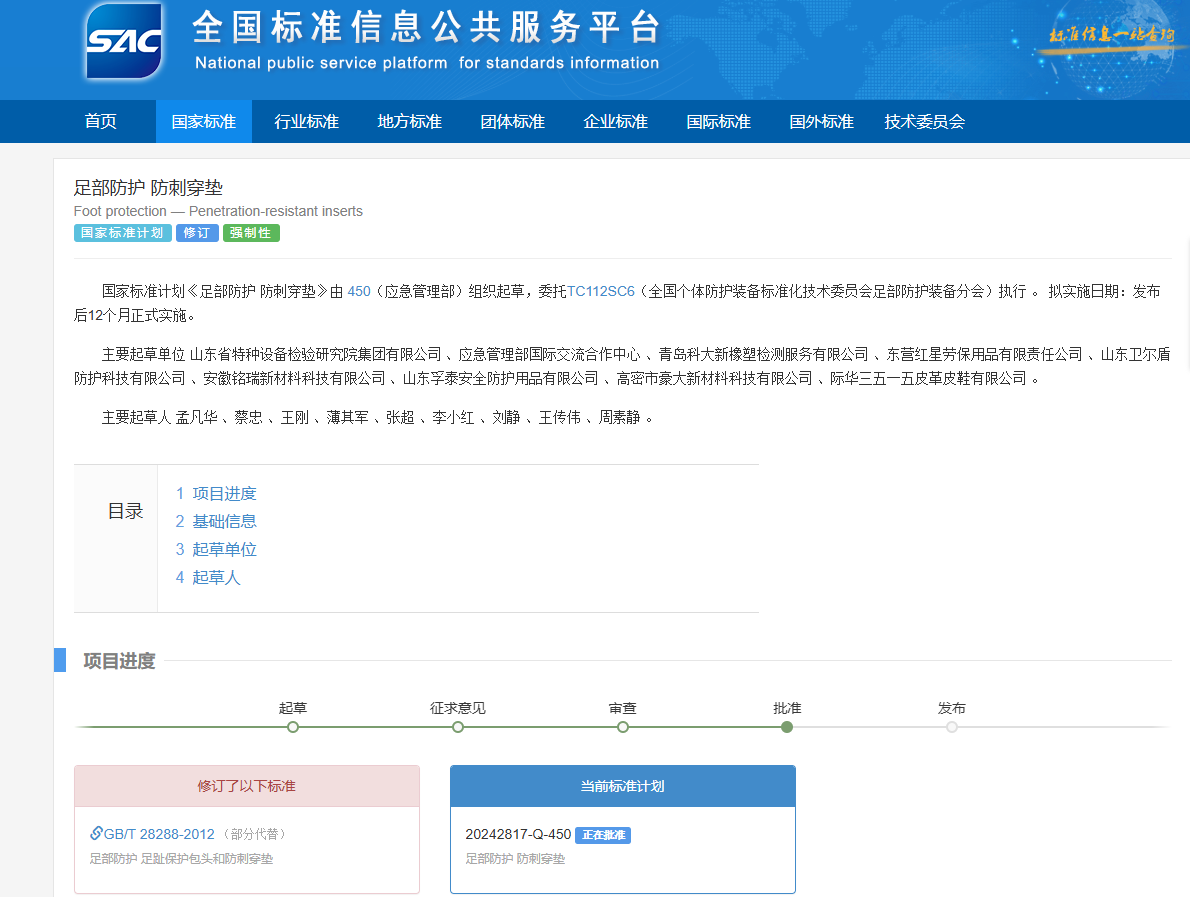Click the（部分代替）label

pyautogui.click(x=255, y=834)
